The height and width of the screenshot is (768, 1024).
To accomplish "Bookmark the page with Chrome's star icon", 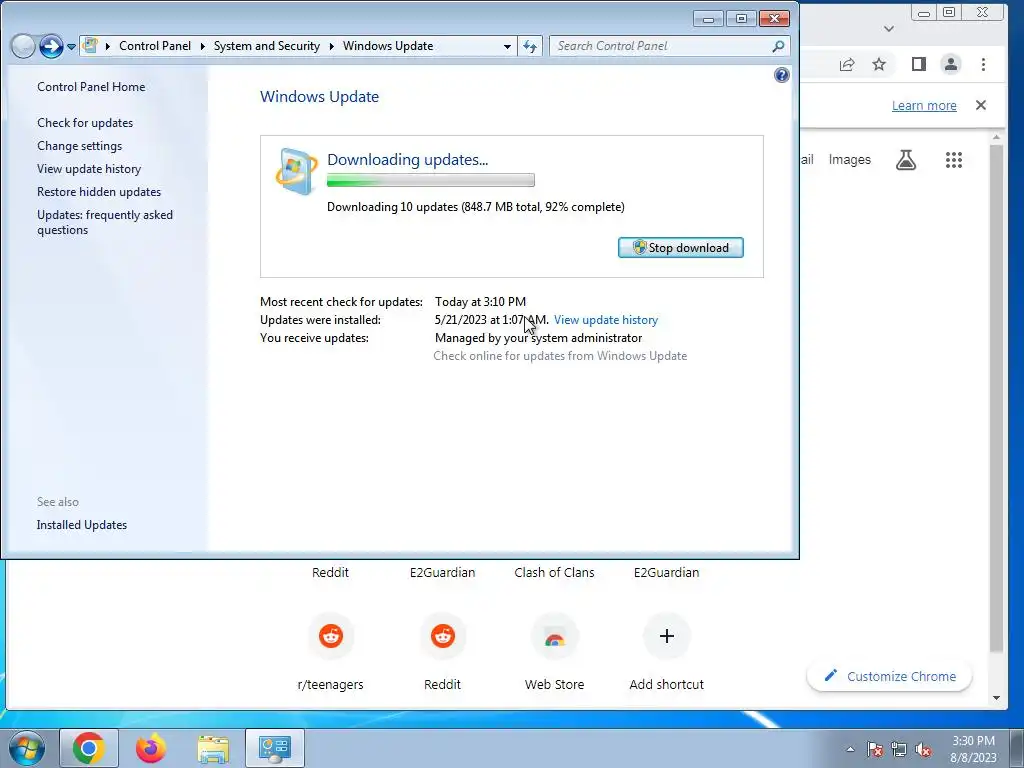I will click(x=879, y=64).
